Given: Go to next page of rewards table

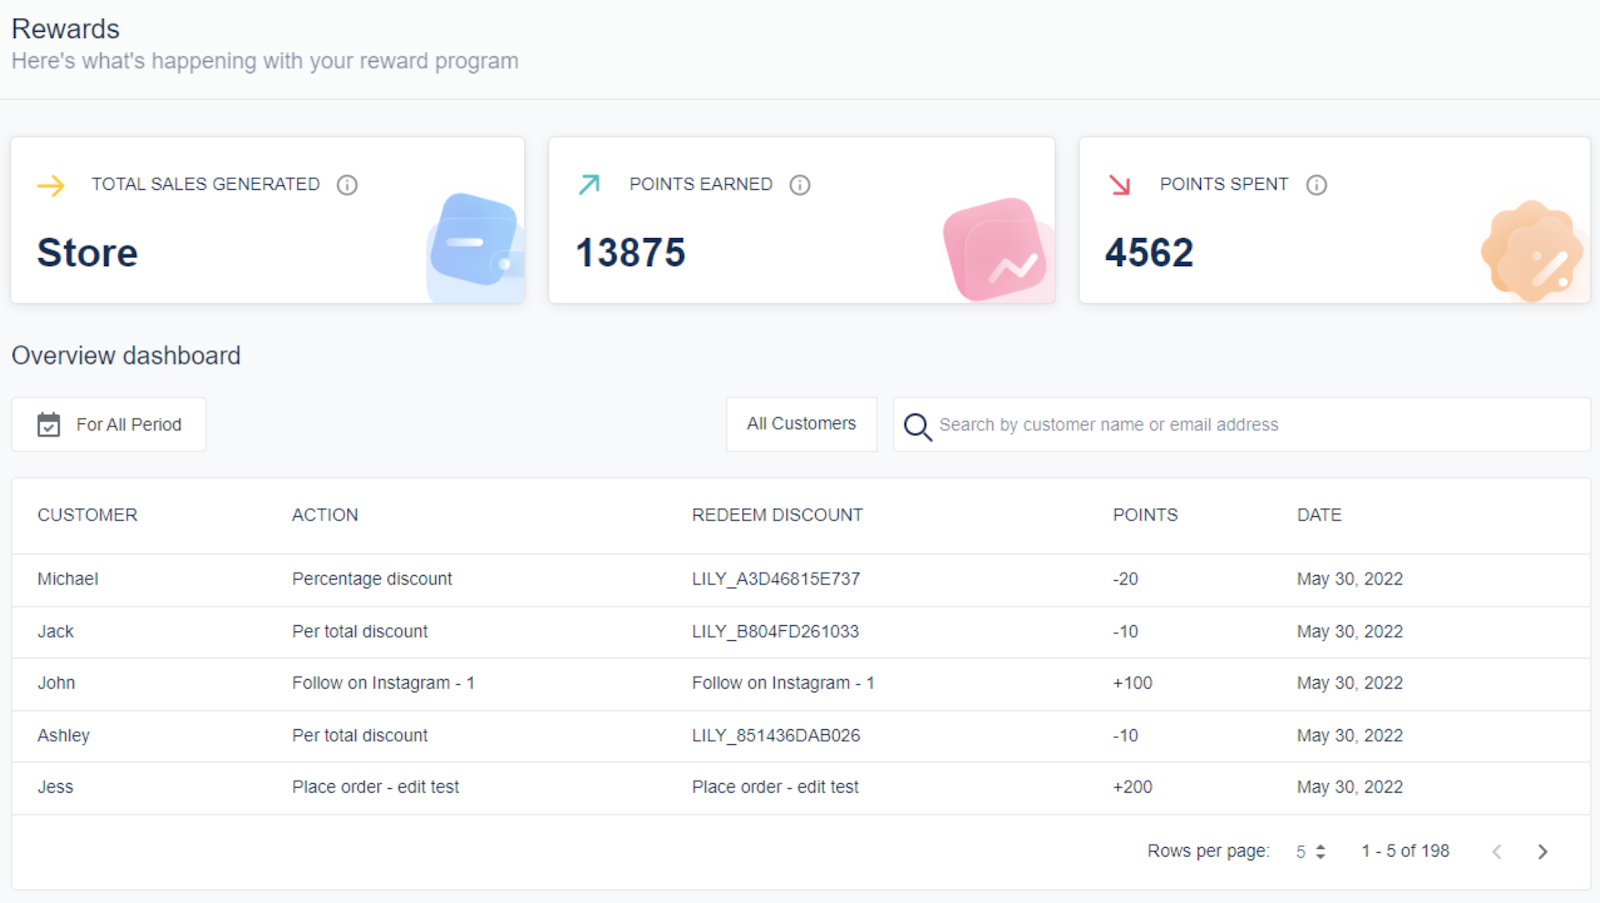Looking at the screenshot, I should click(x=1542, y=852).
